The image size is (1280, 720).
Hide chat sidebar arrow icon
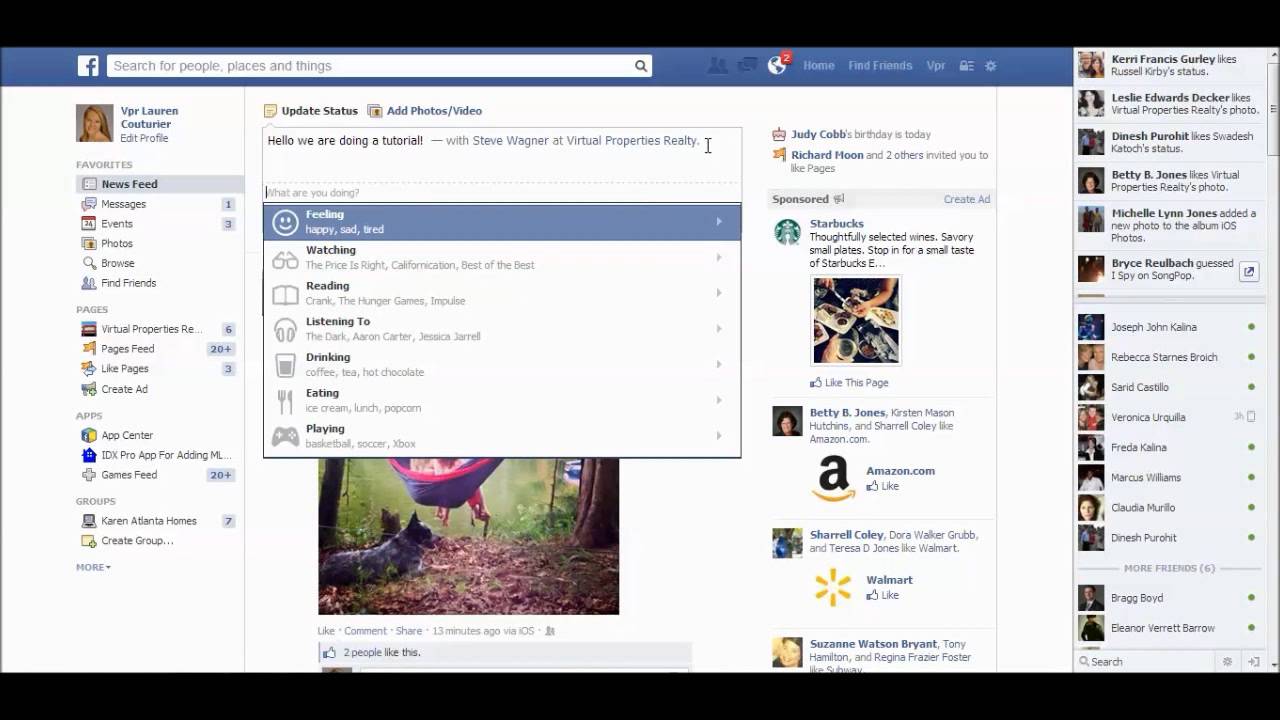(1254, 662)
